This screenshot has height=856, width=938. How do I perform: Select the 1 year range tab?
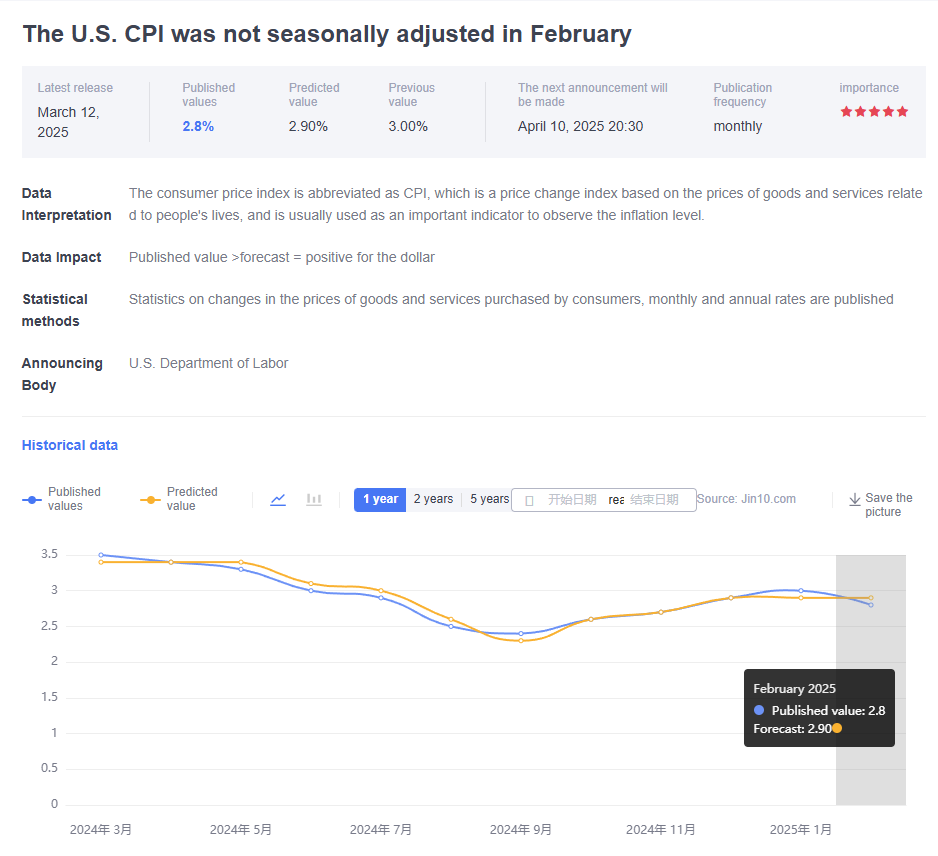[380, 499]
